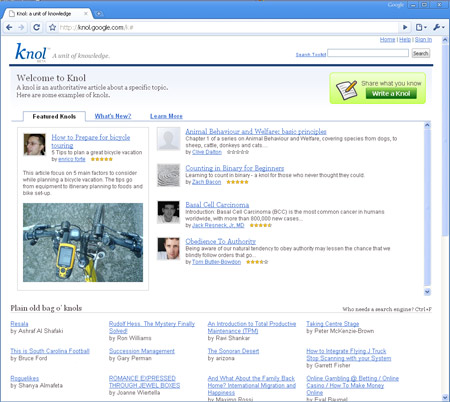
Task: Click the Knol search text field
Action: (x=368, y=53)
